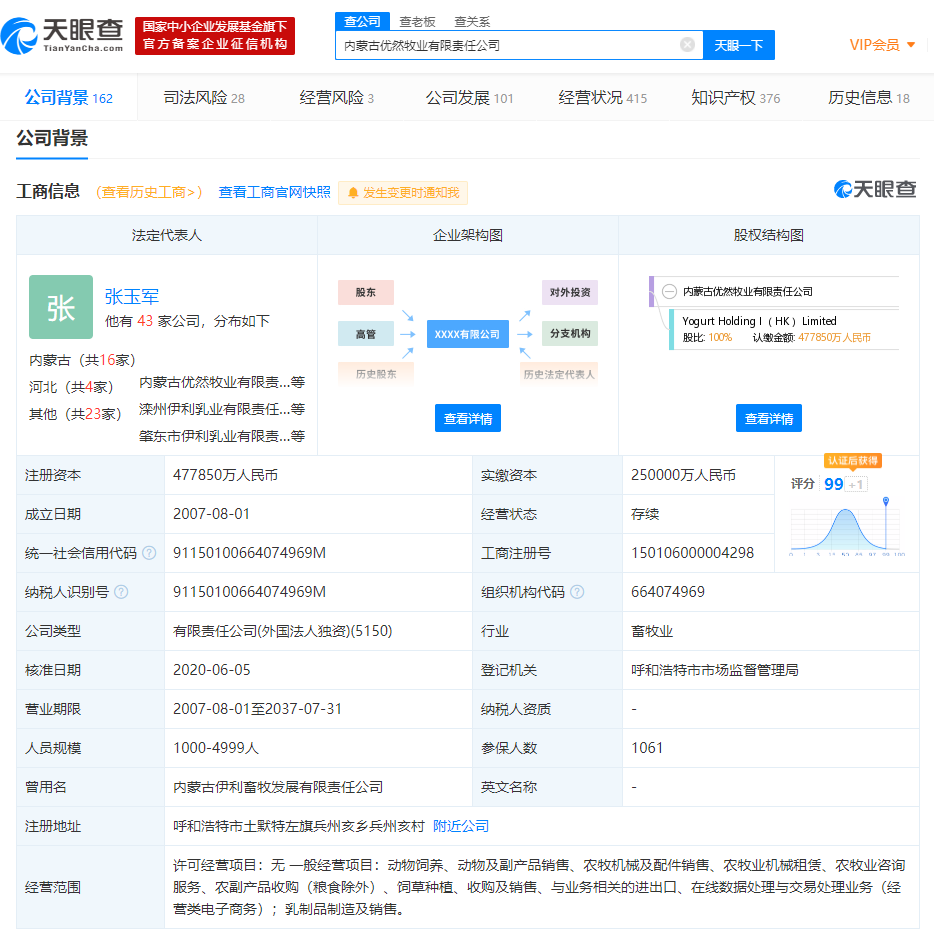
Task: Select 人员规模 value 1000-4999人
Action: [x=216, y=748]
